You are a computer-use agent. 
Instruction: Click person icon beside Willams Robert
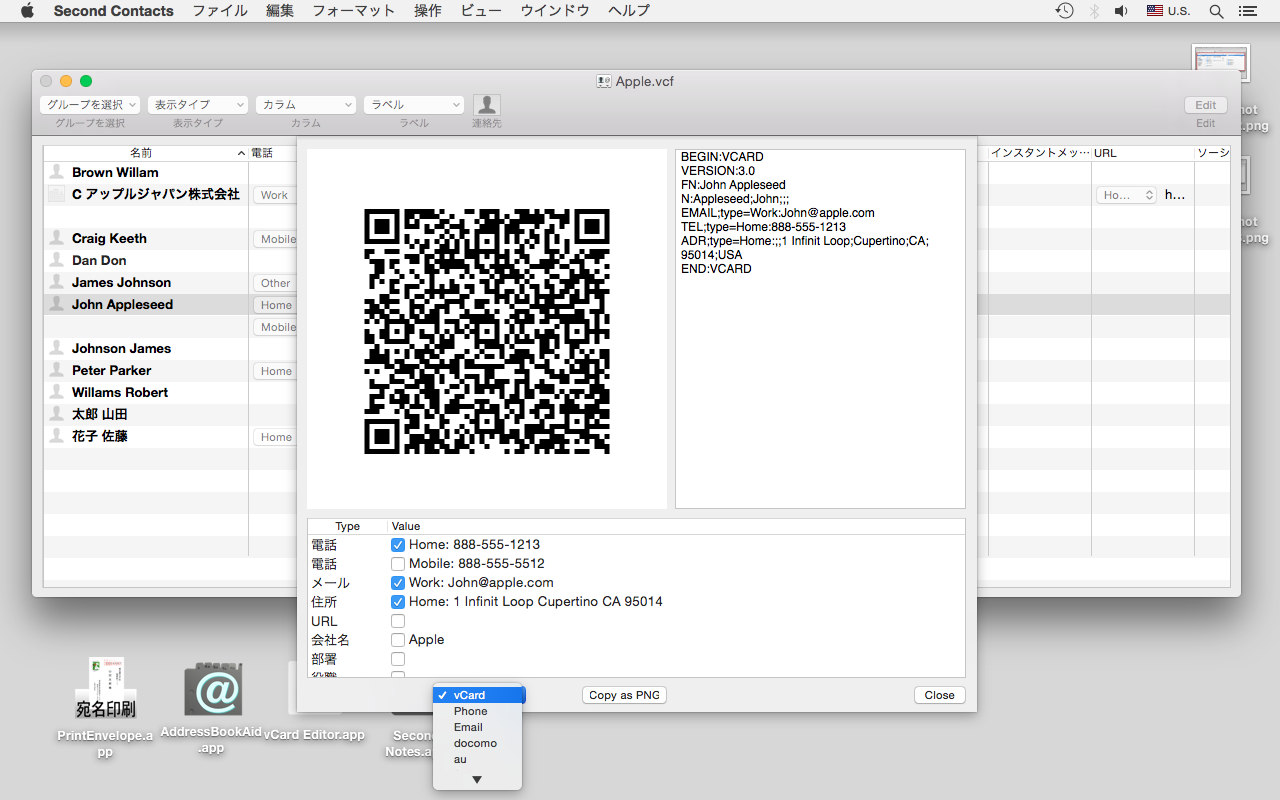(x=57, y=392)
